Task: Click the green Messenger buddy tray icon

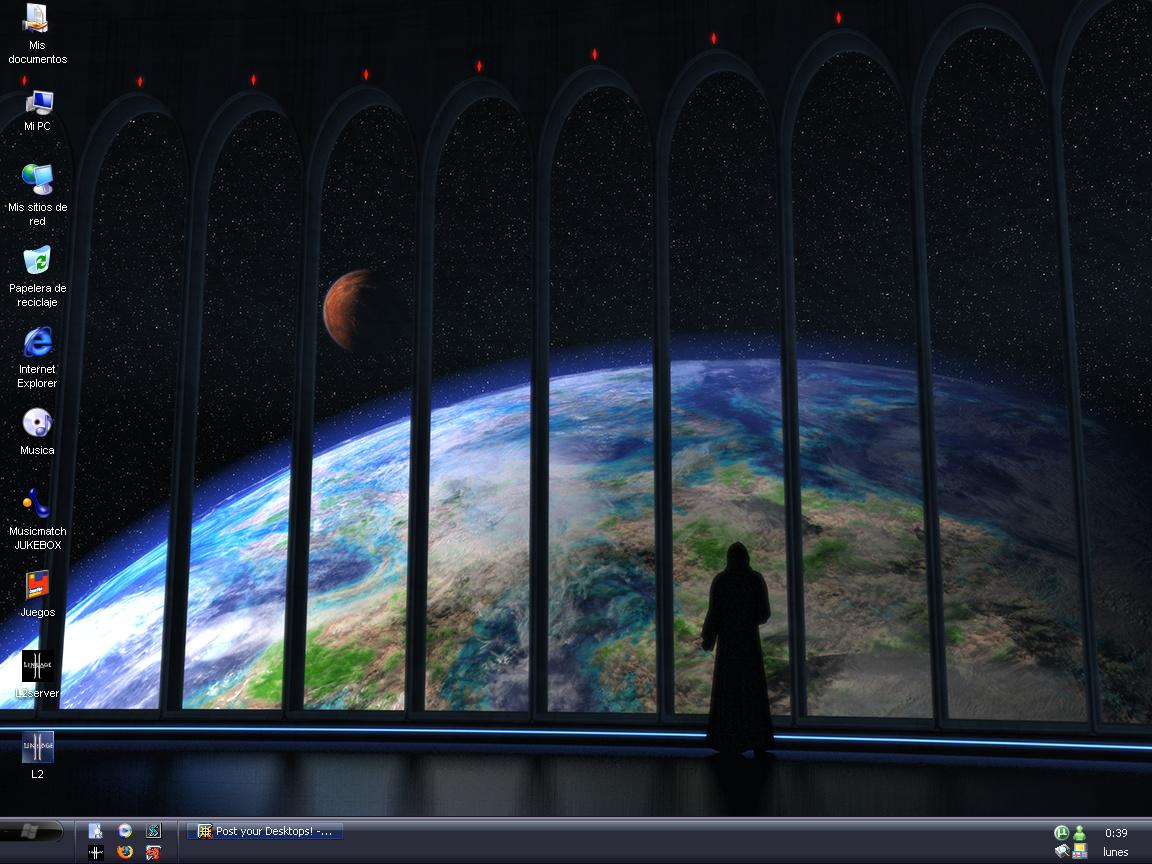Action: coord(1079,832)
